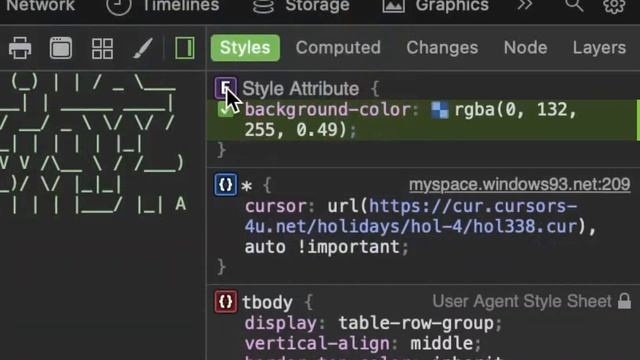The height and width of the screenshot is (360, 640).
Task: Open inspector settings gear
Action: coord(614,6)
